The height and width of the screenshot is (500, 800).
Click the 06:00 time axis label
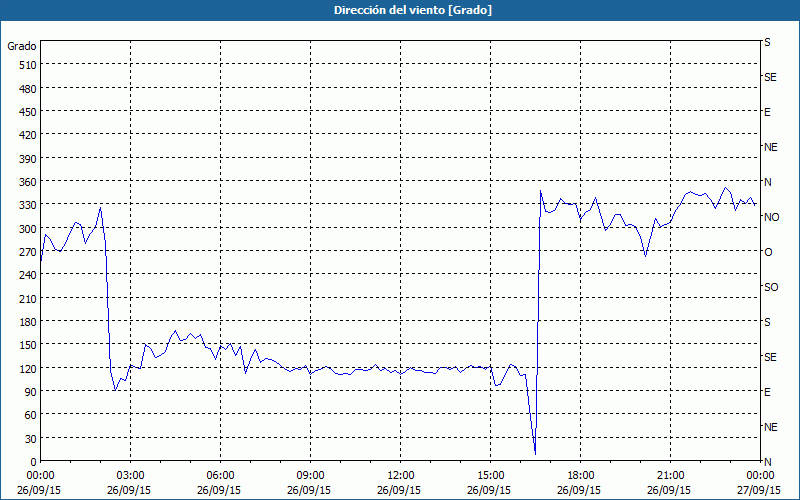click(x=220, y=476)
